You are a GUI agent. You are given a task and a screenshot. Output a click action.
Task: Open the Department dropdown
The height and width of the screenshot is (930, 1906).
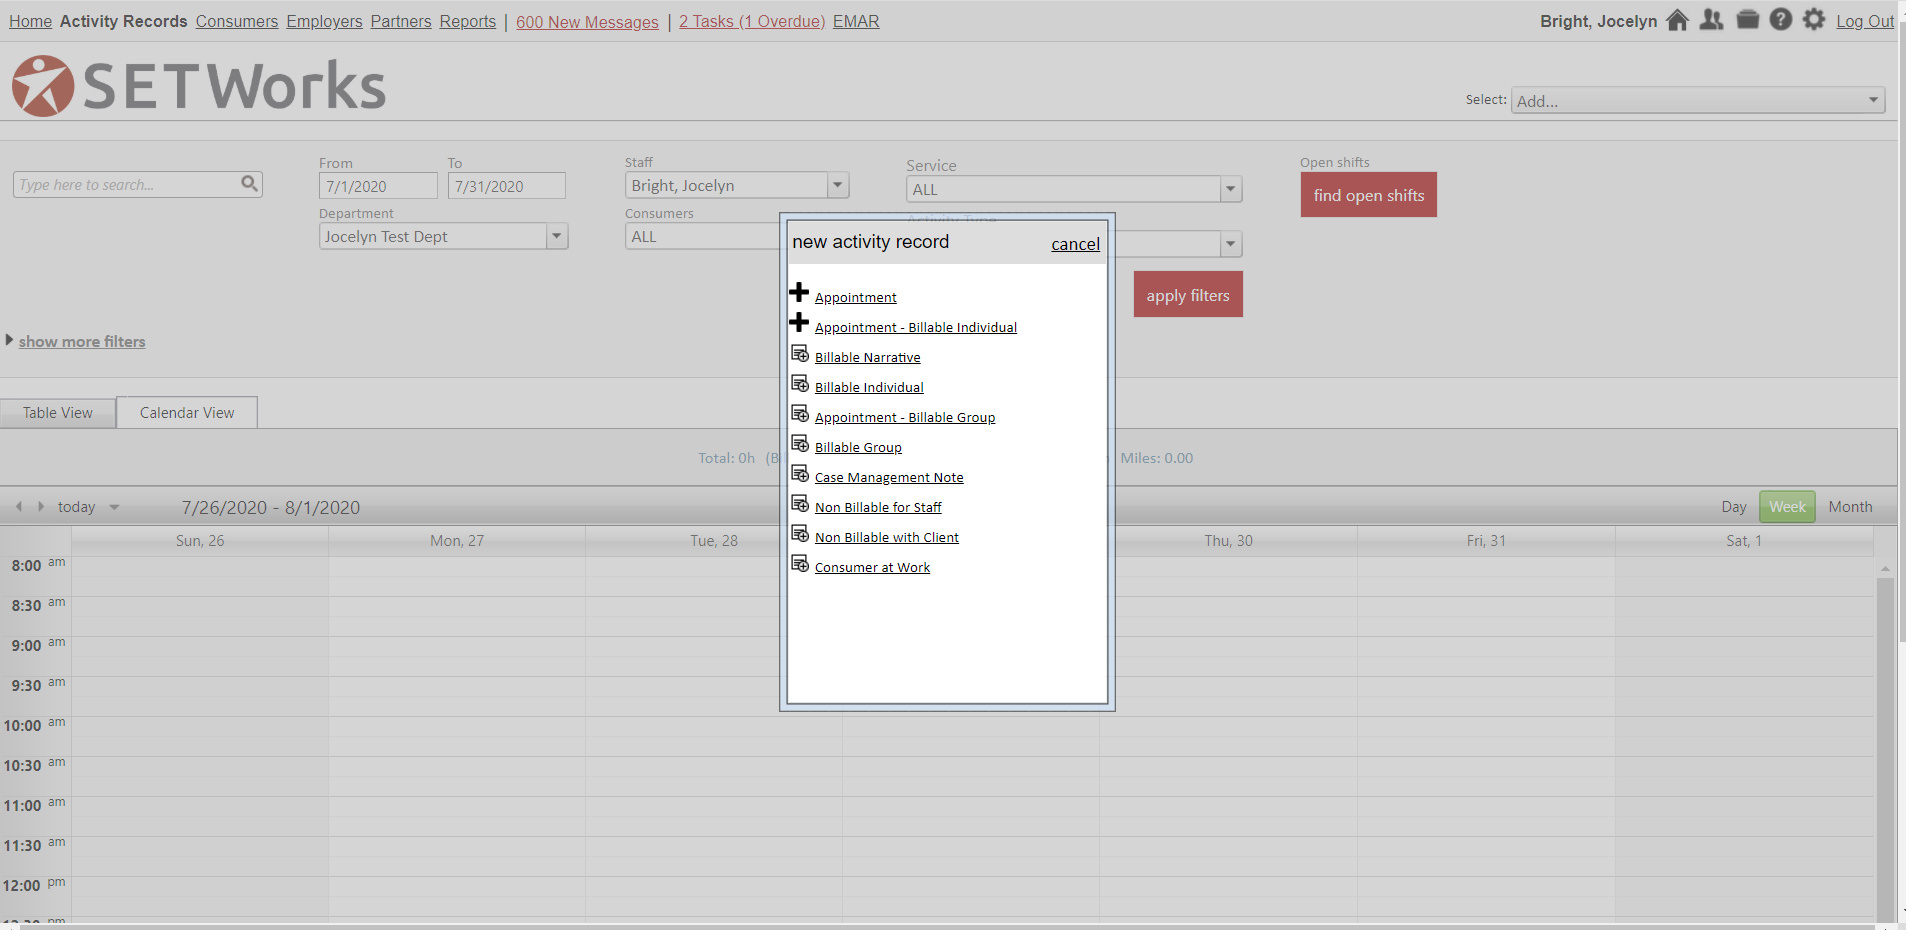(443, 236)
